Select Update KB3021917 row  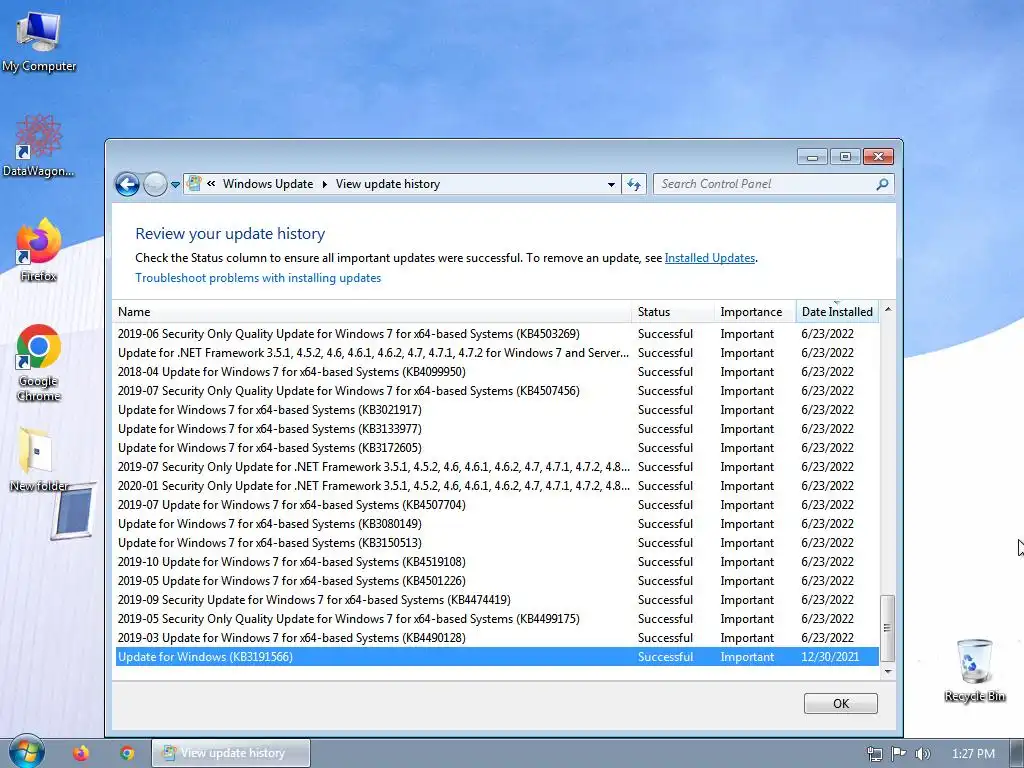[497, 409]
